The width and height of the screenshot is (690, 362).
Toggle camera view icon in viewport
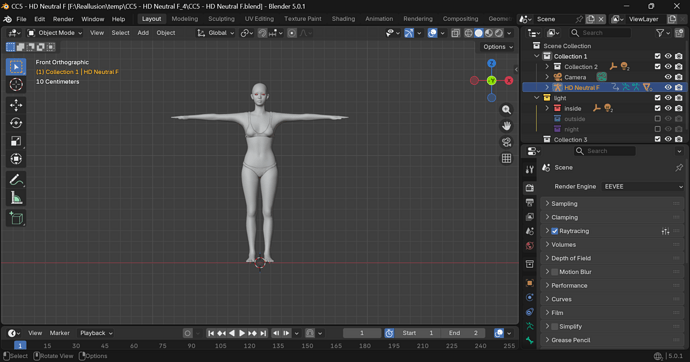(506, 142)
